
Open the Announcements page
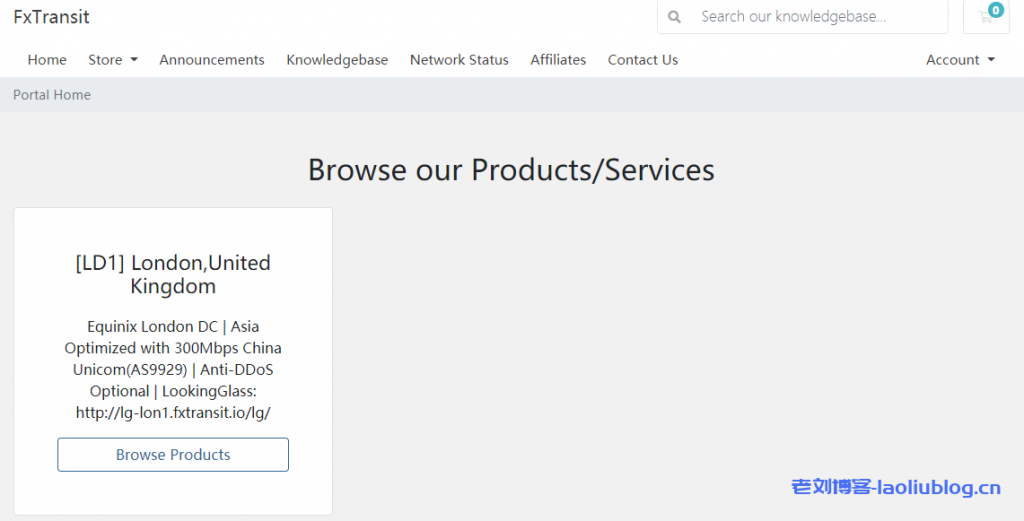tap(212, 60)
